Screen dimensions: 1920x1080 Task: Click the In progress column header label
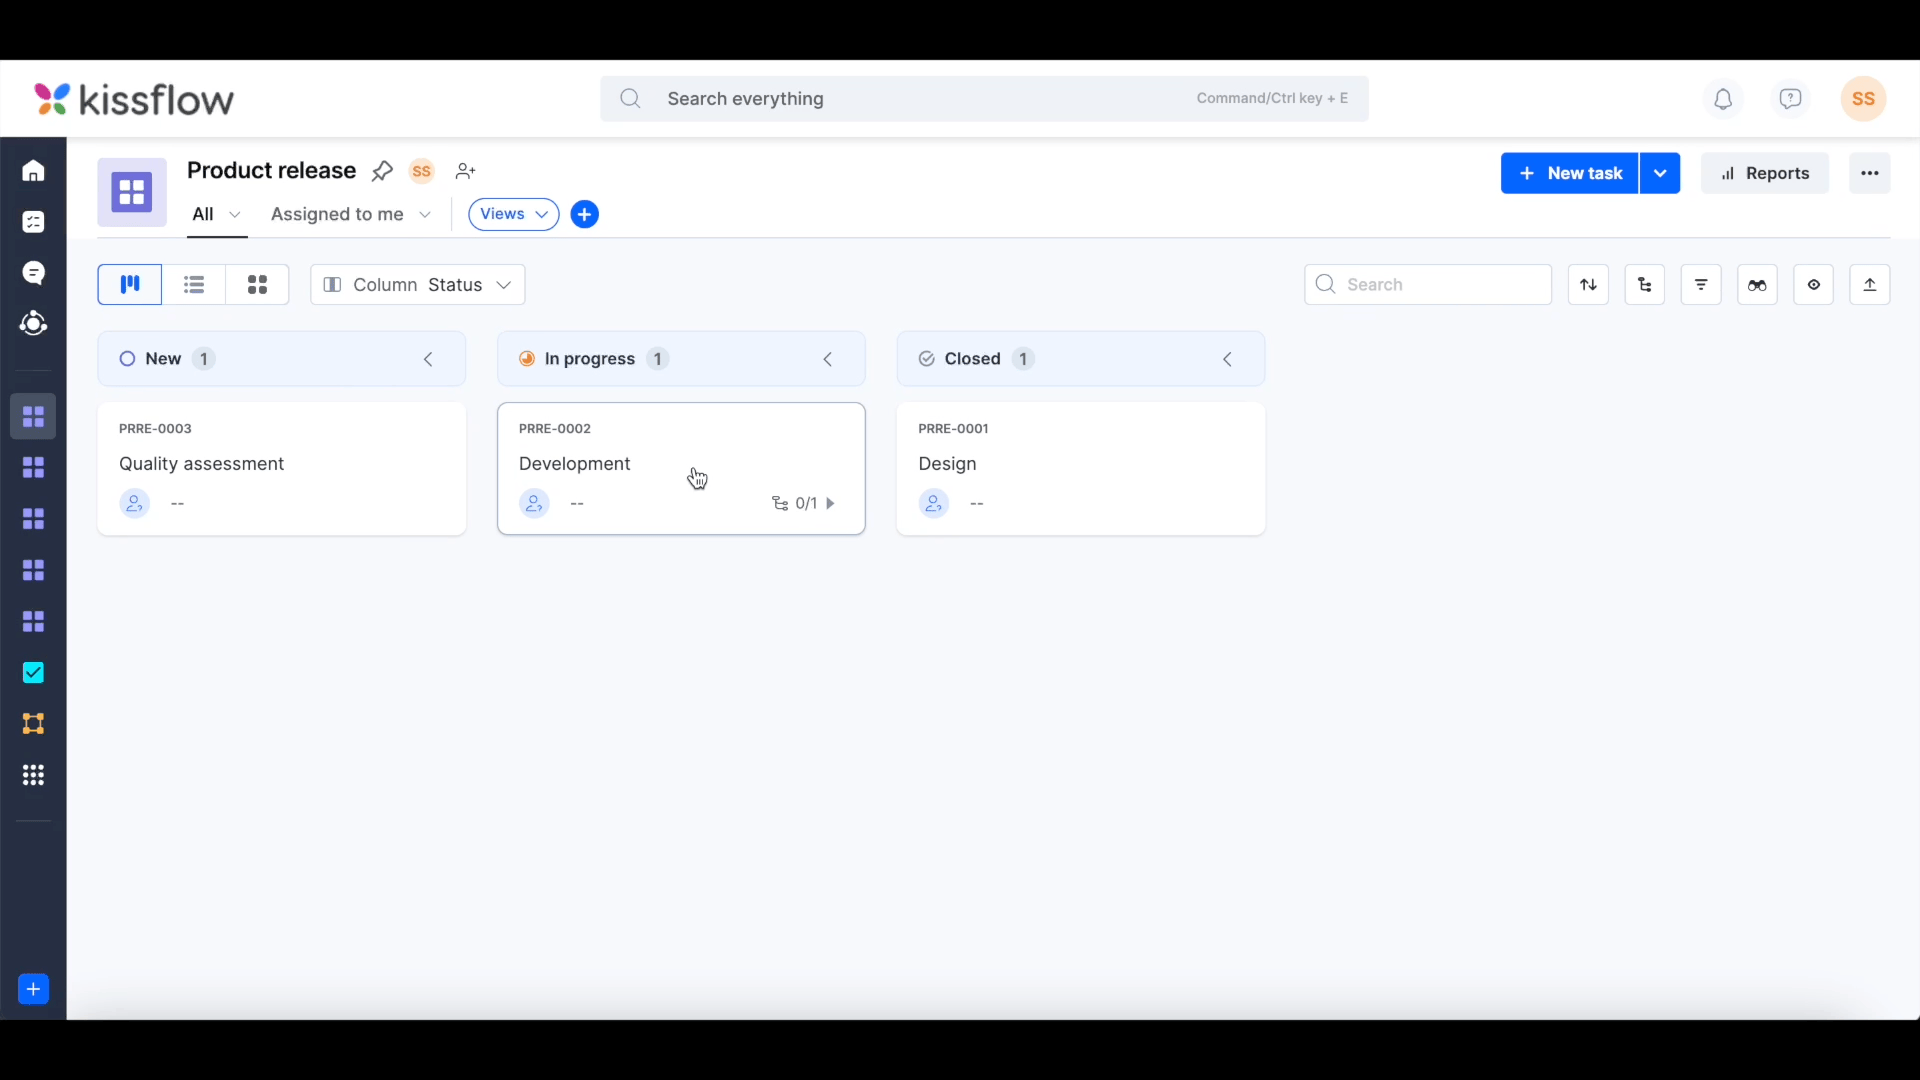[x=590, y=359]
